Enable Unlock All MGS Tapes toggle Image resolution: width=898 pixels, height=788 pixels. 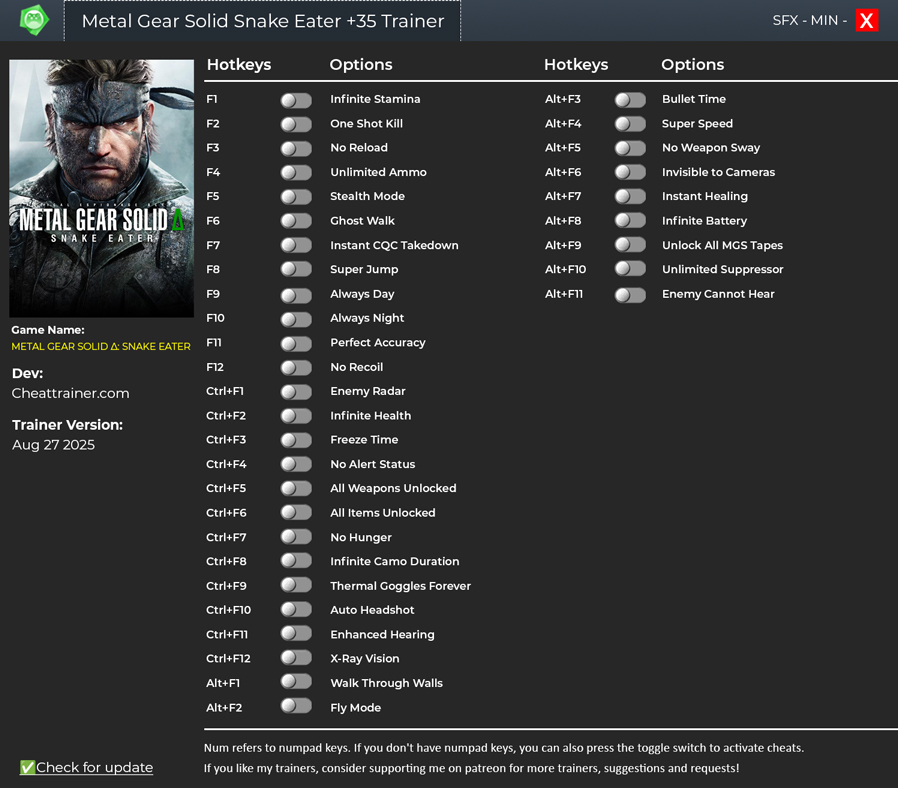pos(630,245)
